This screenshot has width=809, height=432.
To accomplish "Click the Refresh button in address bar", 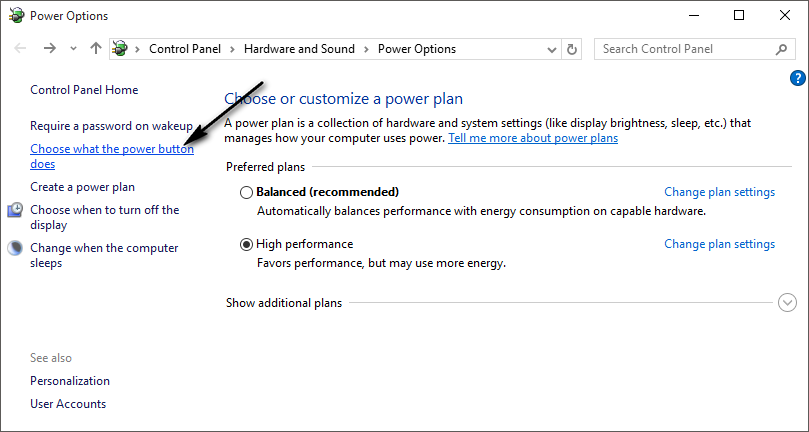I will coord(572,49).
